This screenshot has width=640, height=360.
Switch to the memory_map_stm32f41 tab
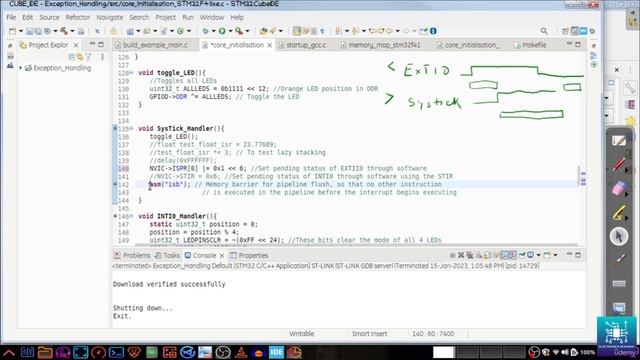tap(384, 45)
